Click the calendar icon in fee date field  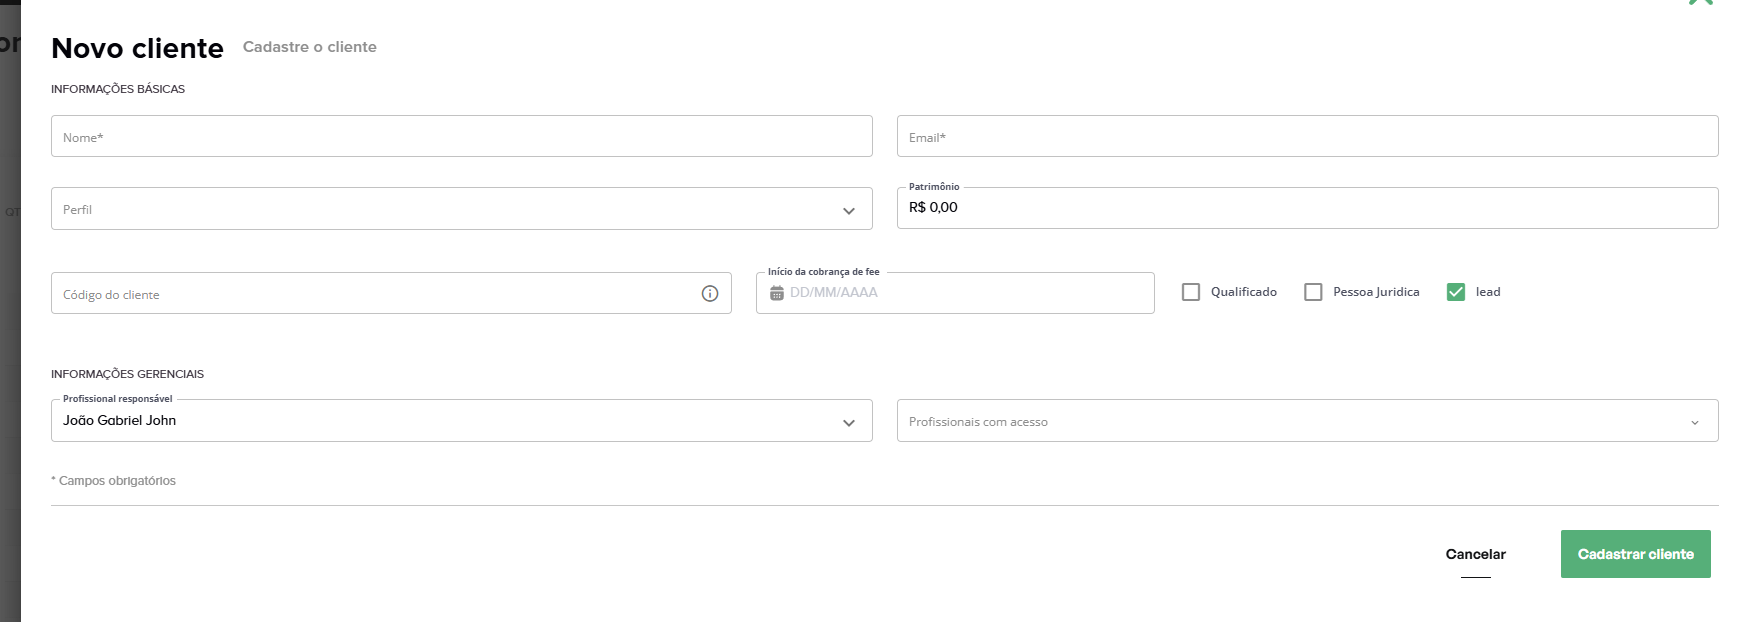(x=777, y=293)
